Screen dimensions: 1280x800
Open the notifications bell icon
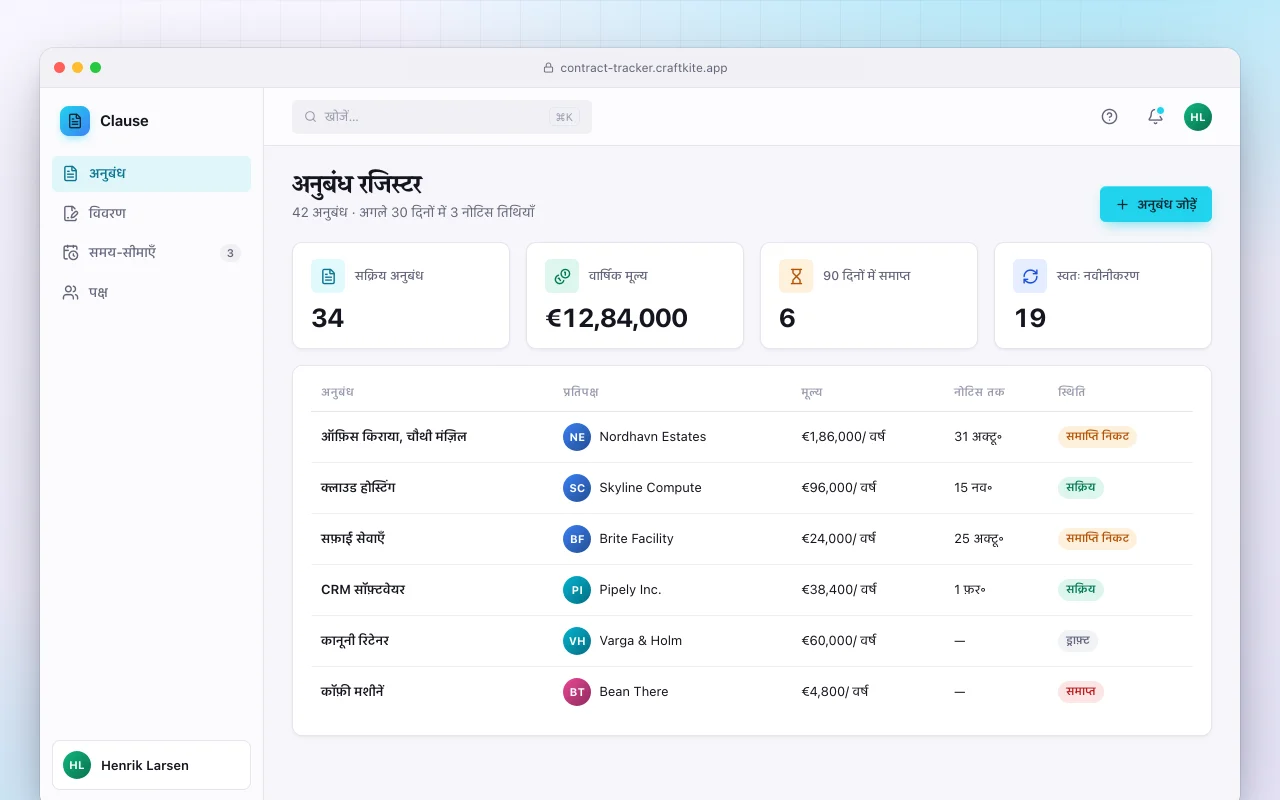pyautogui.click(x=1155, y=116)
